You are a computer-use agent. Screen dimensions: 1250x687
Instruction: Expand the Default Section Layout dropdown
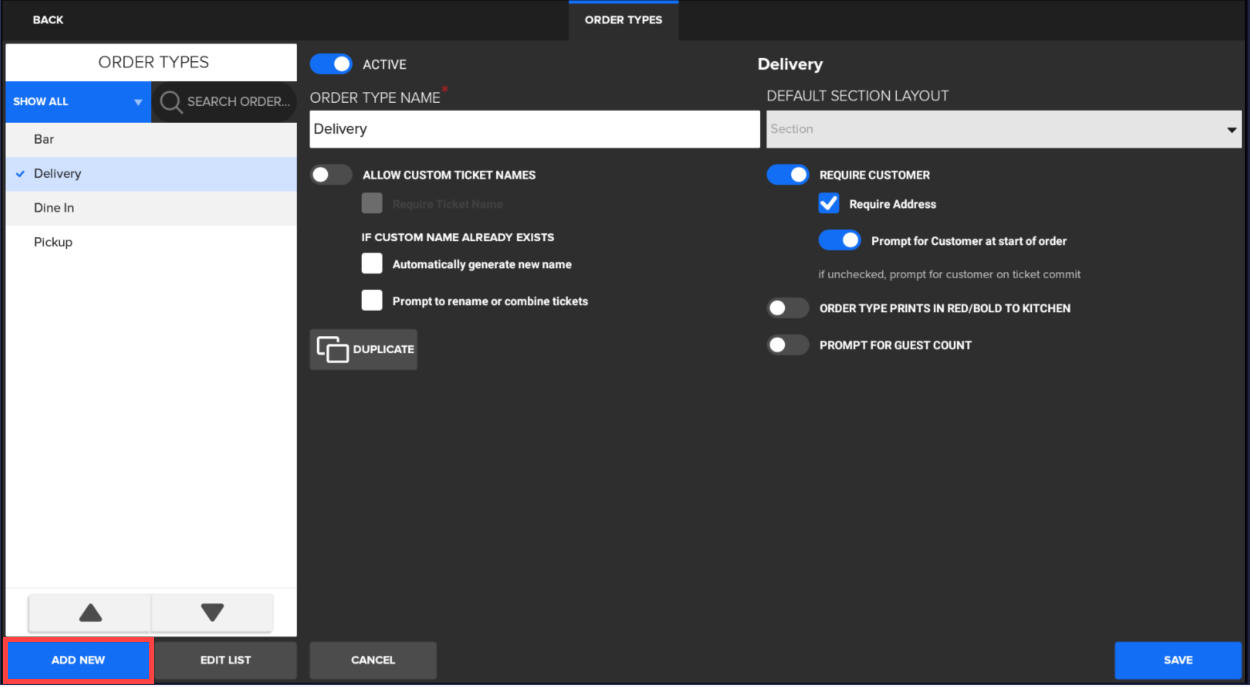(1003, 129)
